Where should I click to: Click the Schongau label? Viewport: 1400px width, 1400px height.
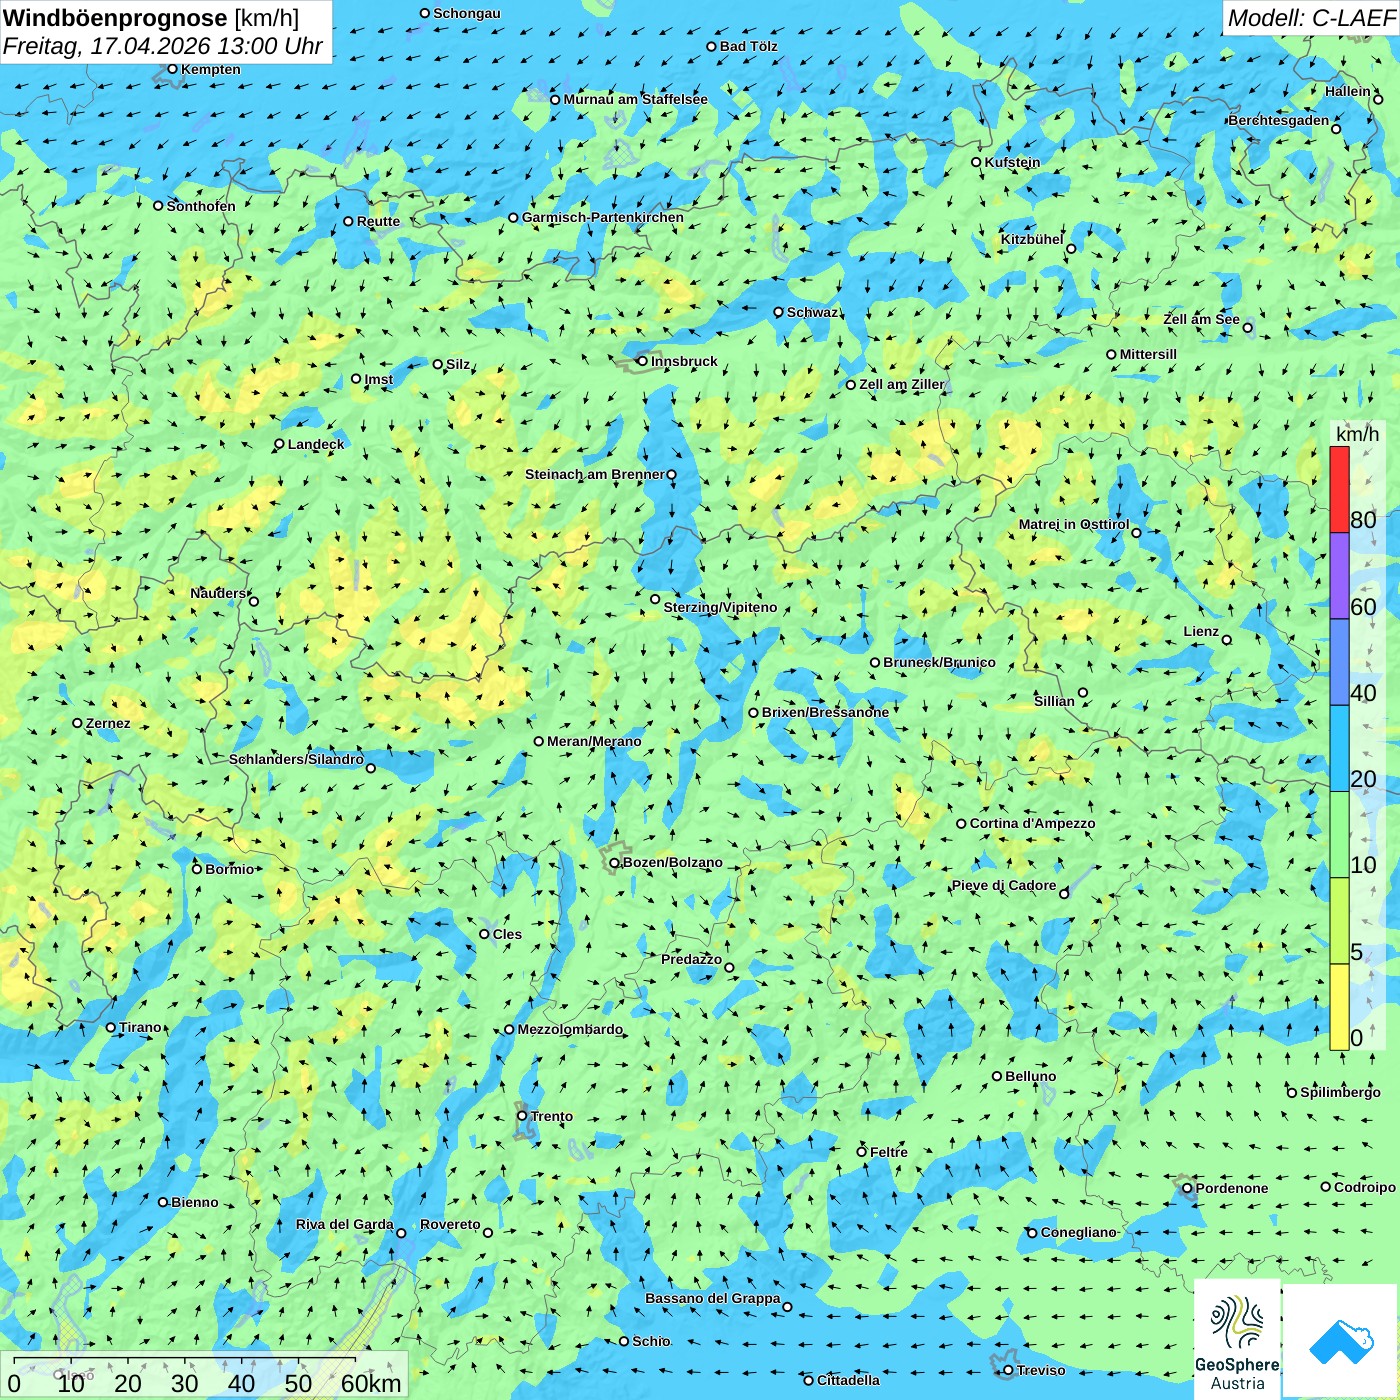[467, 13]
